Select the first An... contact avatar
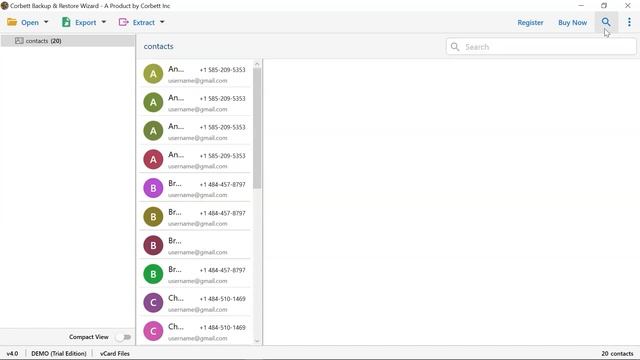Image resolution: width=640 pixels, height=360 pixels. [153, 74]
